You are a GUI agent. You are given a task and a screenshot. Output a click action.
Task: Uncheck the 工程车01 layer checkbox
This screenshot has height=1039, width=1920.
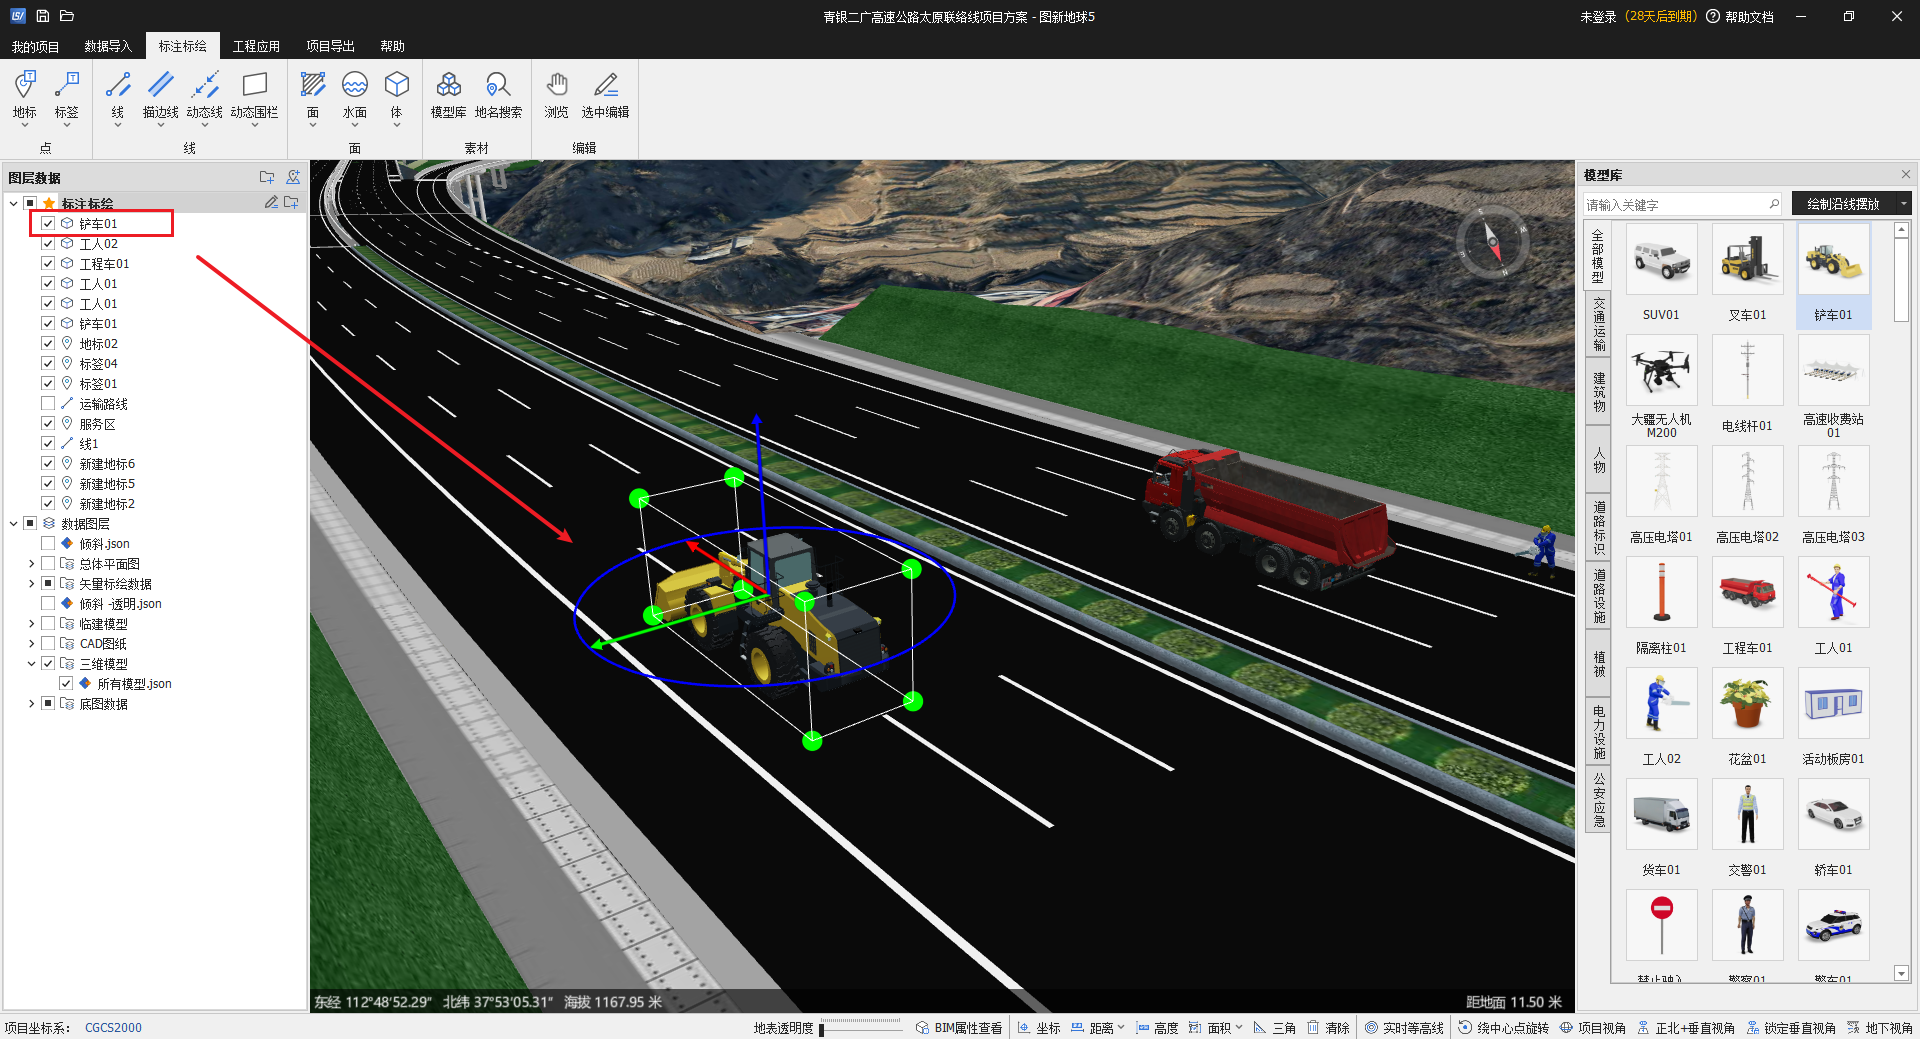tap(48, 264)
